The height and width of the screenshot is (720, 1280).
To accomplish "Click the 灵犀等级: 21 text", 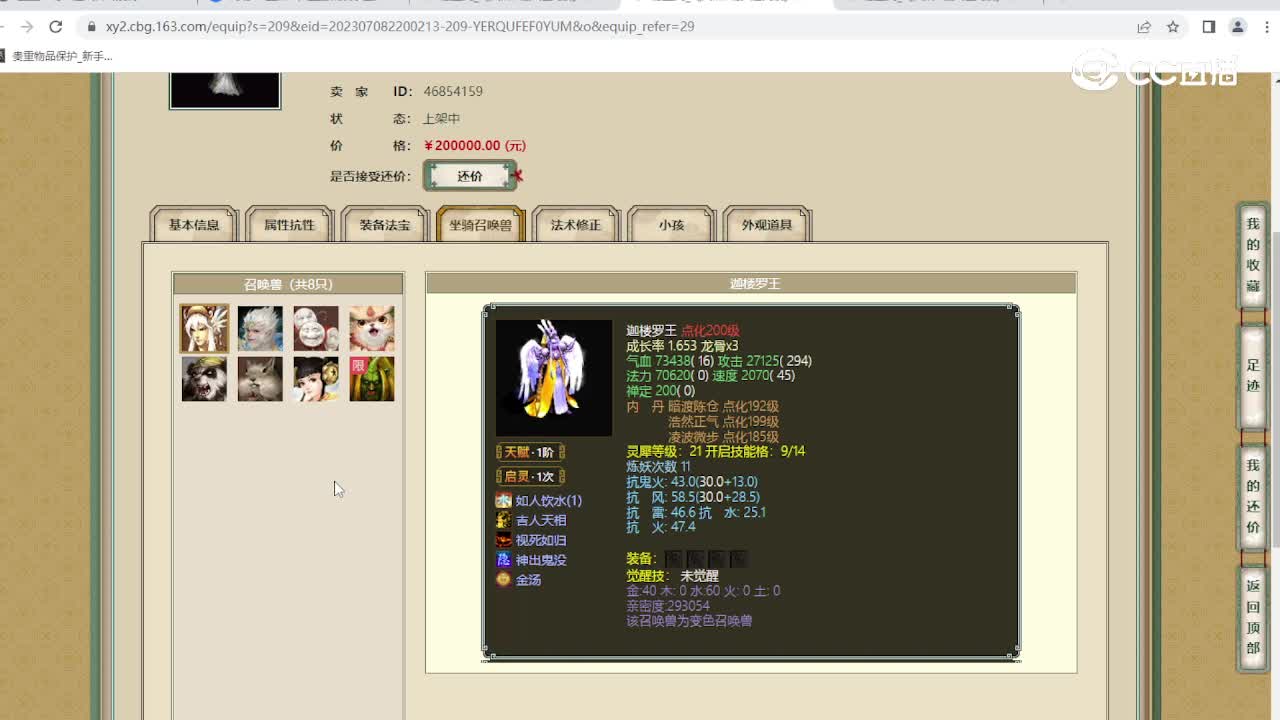I will pos(664,452).
